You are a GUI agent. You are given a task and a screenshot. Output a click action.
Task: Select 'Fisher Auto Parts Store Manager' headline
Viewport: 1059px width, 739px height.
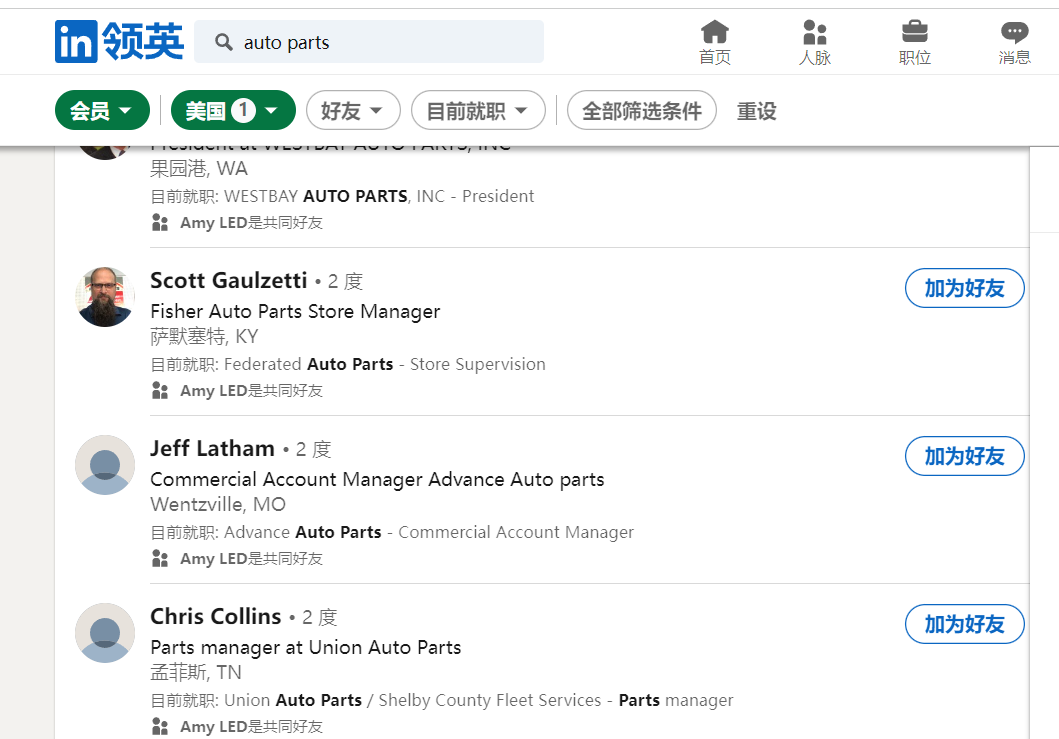295,311
